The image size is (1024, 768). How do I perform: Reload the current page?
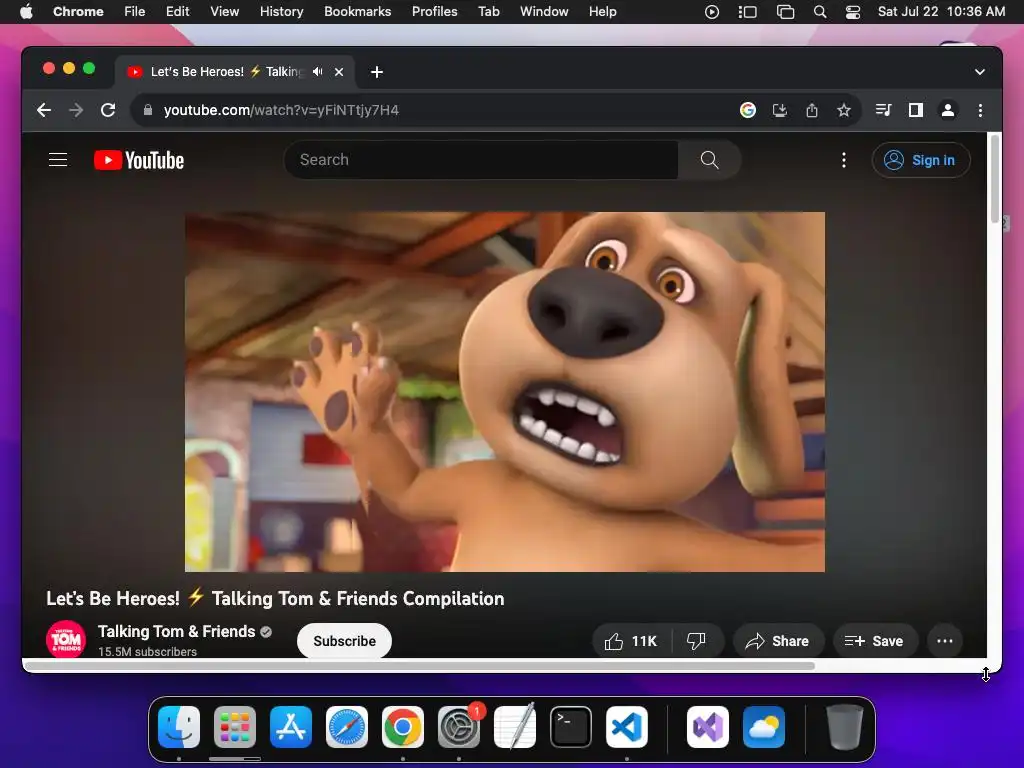tap(108, 110)
